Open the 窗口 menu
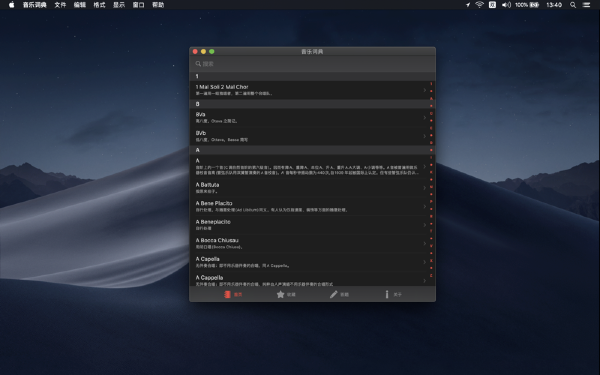Image resolution: width=600 pixels, height=375 pixels. coord(138,5)
